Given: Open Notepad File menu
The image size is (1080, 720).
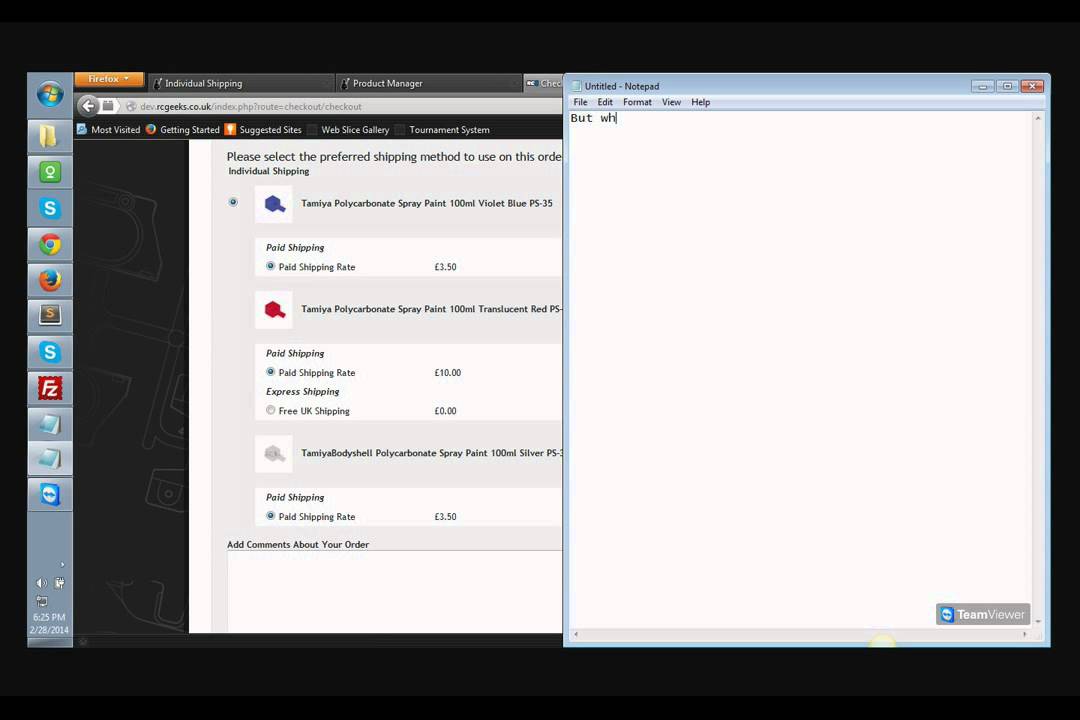Looking at the screenshot, I should 580,102.
